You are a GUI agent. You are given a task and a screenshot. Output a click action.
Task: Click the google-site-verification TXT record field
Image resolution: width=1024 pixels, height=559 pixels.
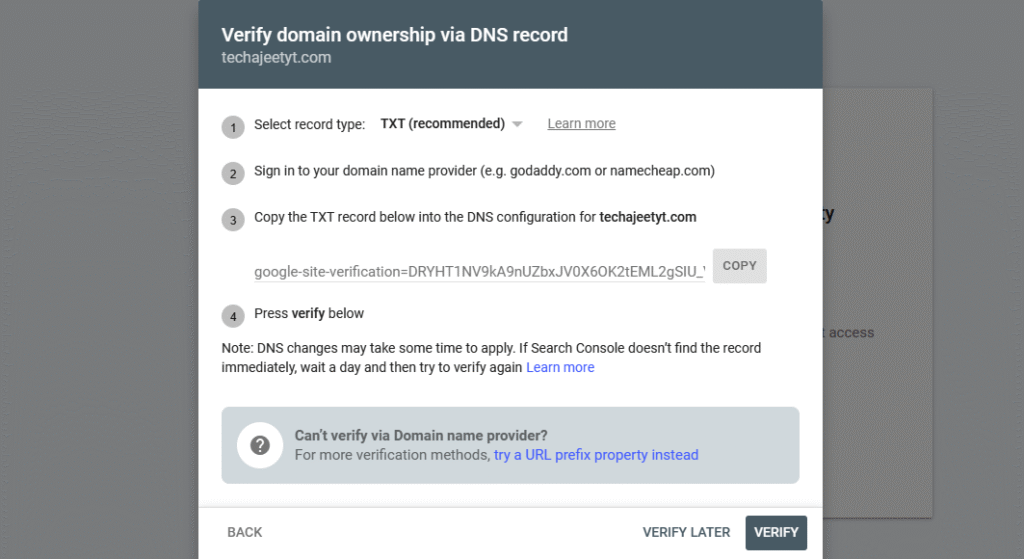tap(479, 271)
